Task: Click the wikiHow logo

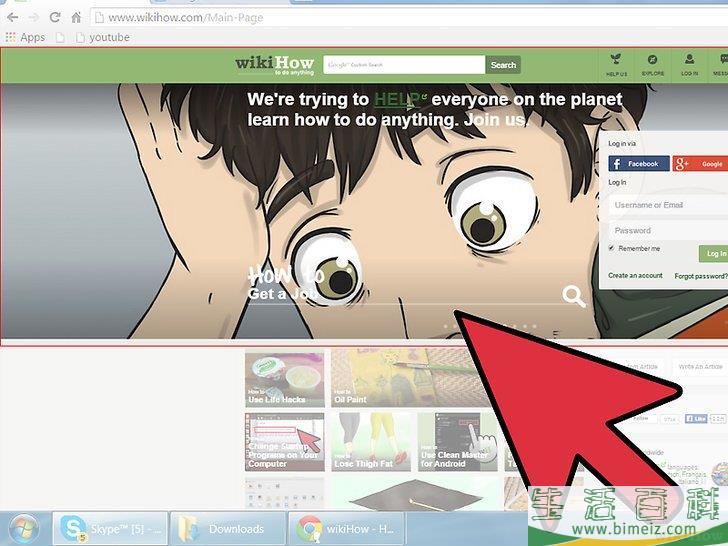Action: pyautogui.click(x=275, y=65)
